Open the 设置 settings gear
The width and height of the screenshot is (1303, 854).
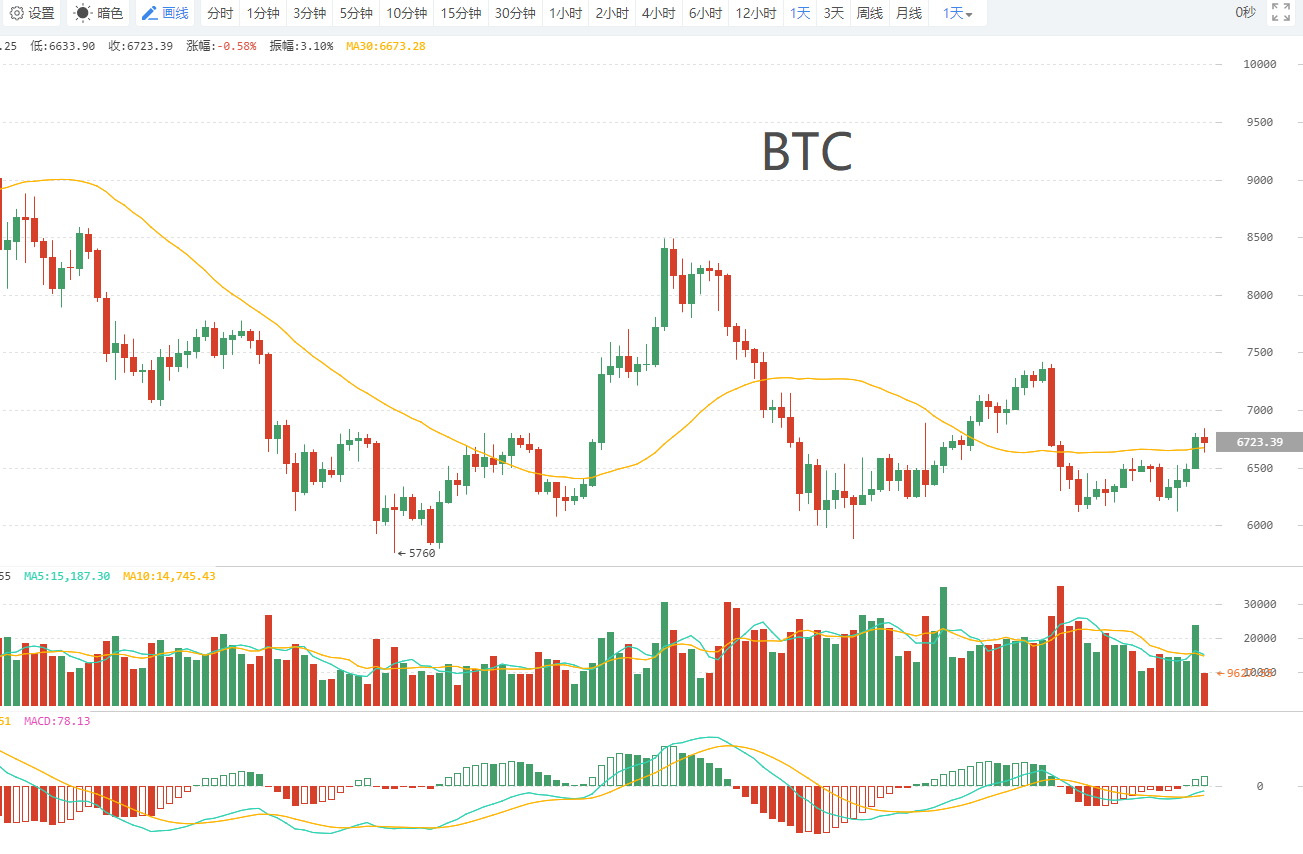32,14
